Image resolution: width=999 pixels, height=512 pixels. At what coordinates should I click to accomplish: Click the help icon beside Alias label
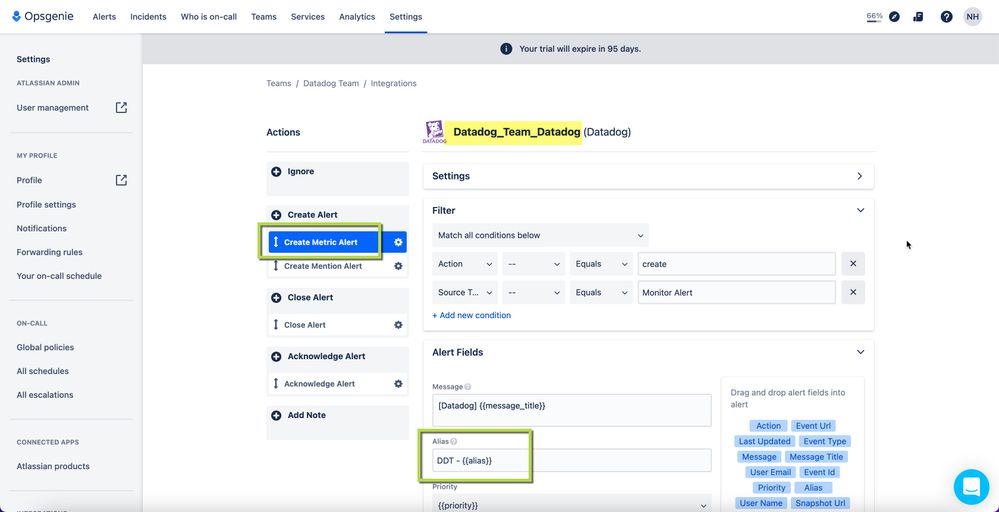[x=454, y=441]
